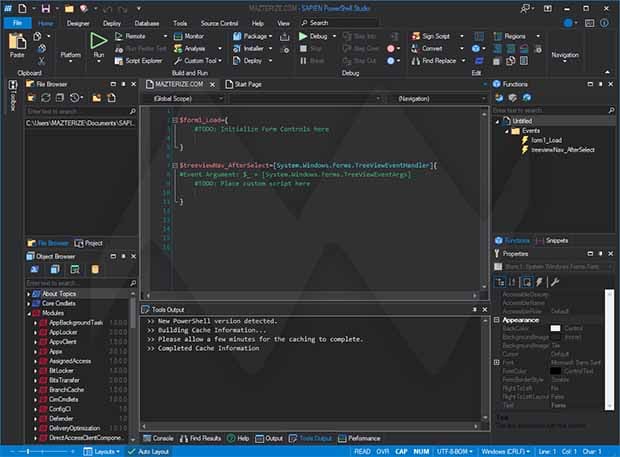Click the Regions icon
Viewport: 620px width, 457px height.
[x=498, y=36]
